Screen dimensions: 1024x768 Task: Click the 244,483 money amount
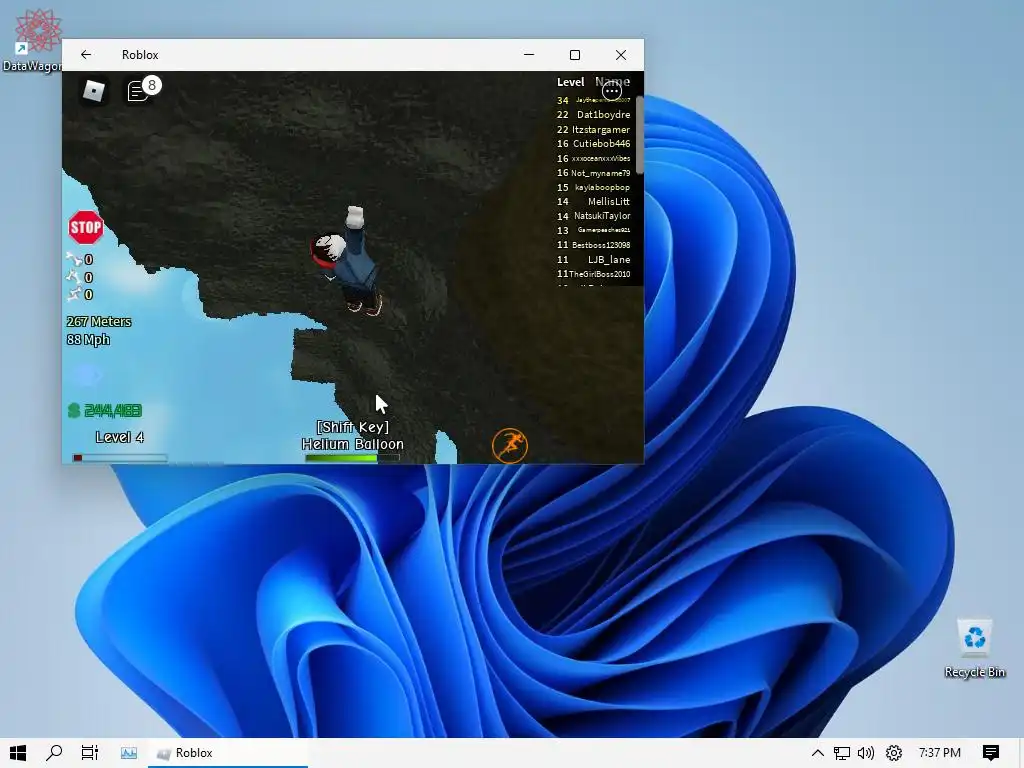[113, 410]
